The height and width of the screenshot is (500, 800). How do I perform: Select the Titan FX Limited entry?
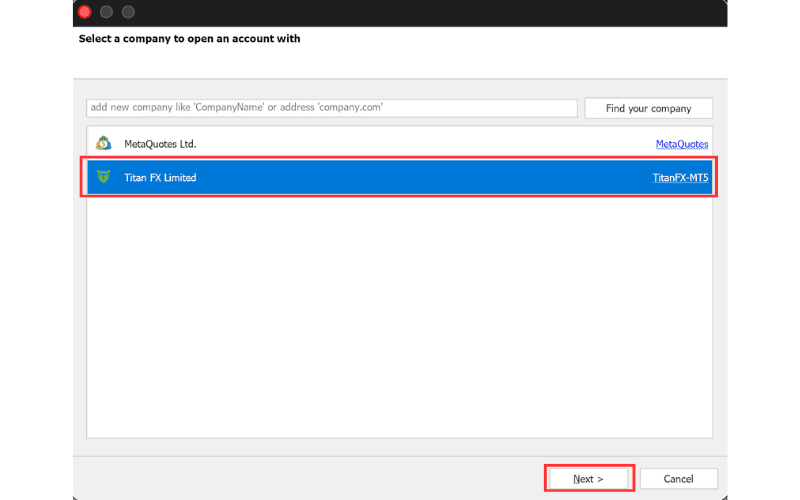point(399,177)
